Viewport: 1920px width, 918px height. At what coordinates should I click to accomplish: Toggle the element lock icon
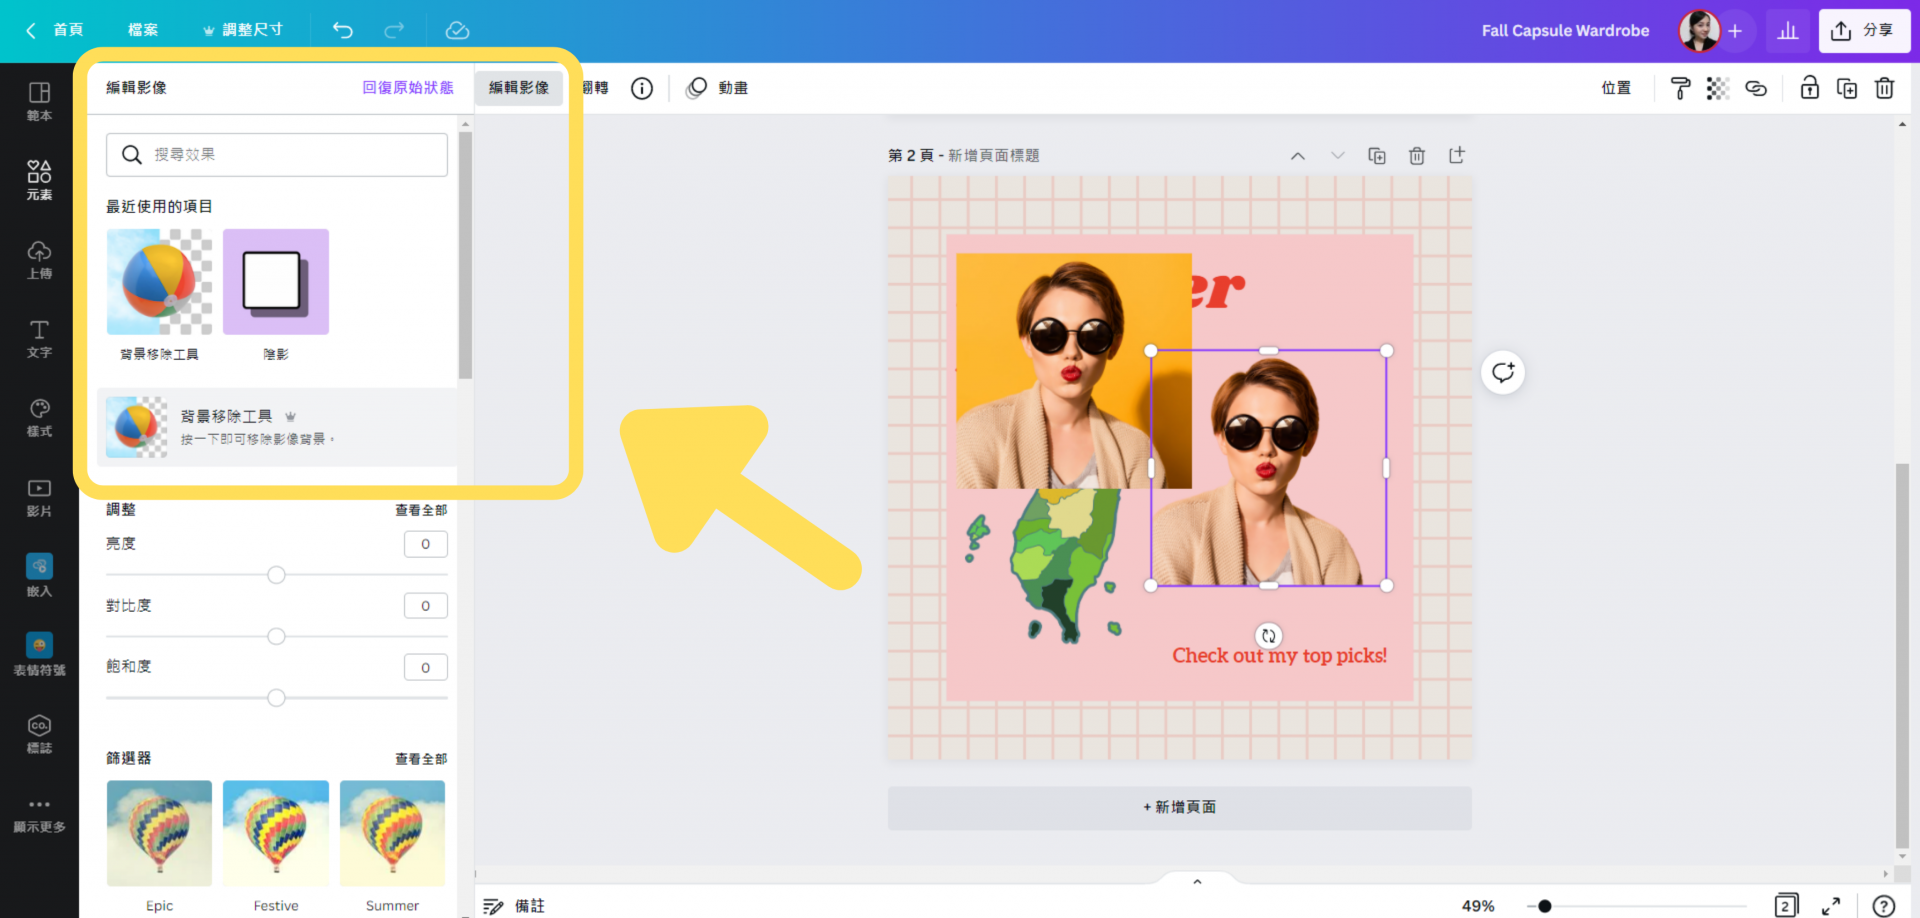tap(1810, 88)
